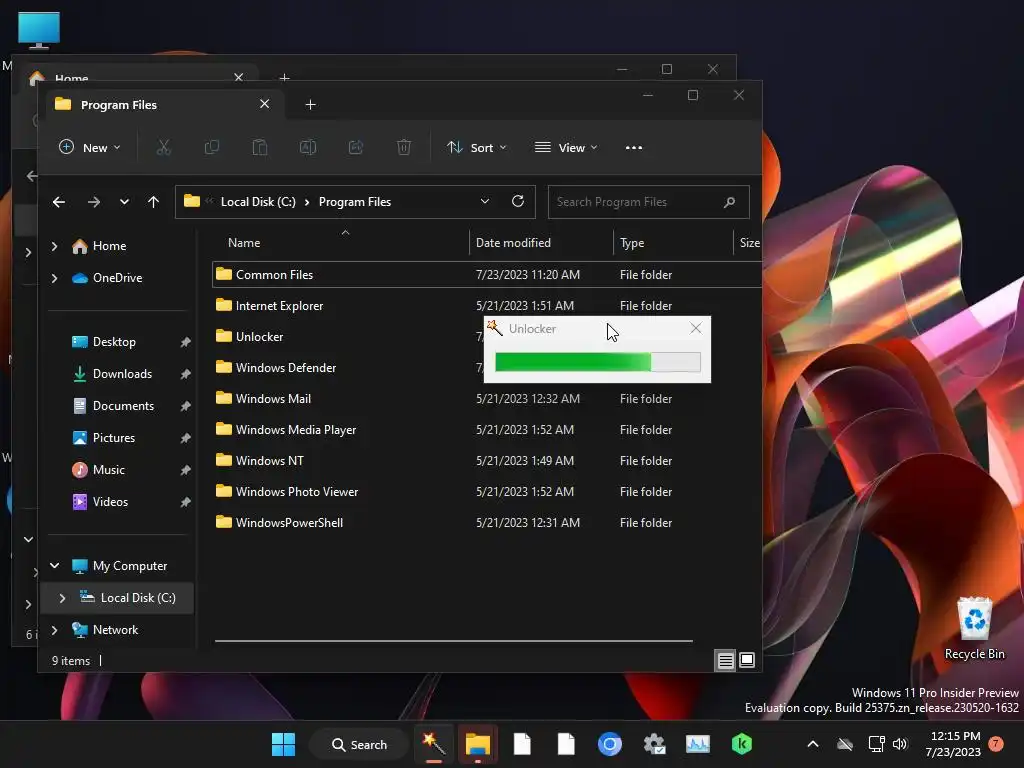Open the This PC desktop monitor icon

pyautogui.click(x=39, y=30)
